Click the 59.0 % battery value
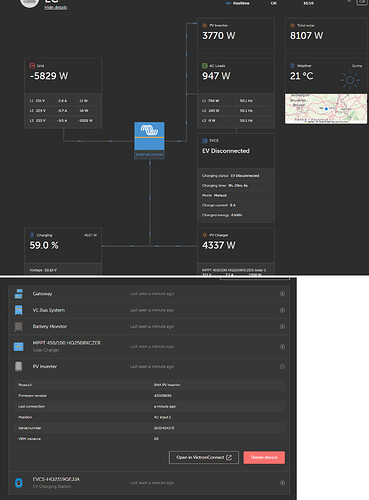The image size is (369, 500). point(44,245)
